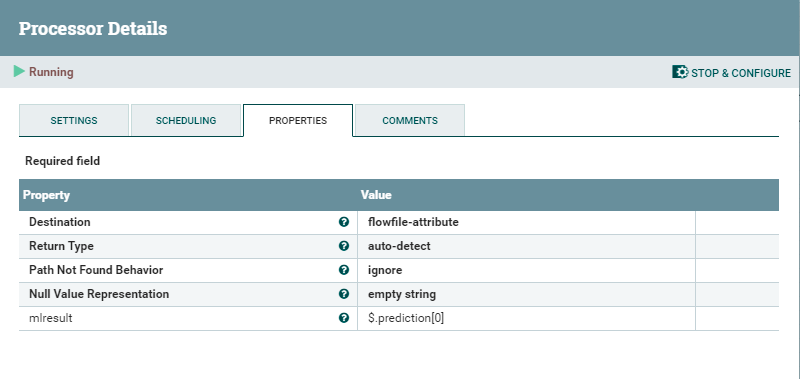Click the STOP & CONFIGURE button
800x379 pixels.
pyautogui.click(x=732, y=73)
